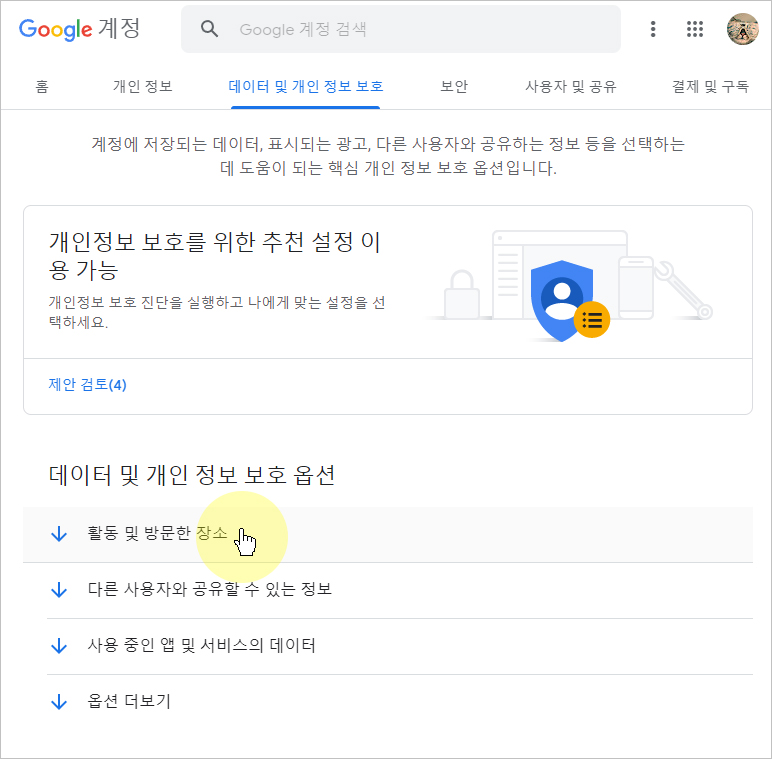The width and height of the screenshot is (772, 759).
Task: Go to the 보안 tab
Action: [454, 87]
